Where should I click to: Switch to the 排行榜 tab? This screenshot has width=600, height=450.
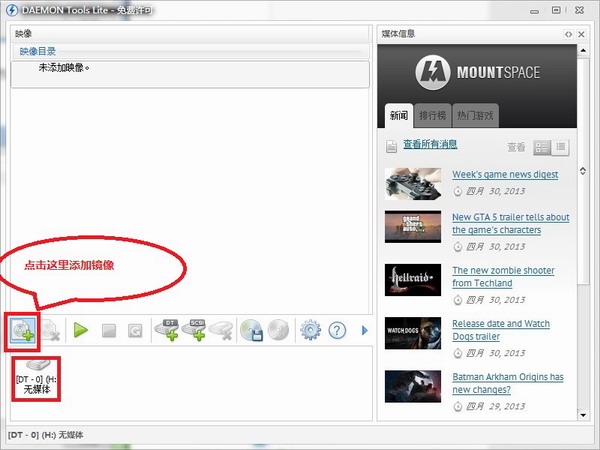tap(433, 116)
